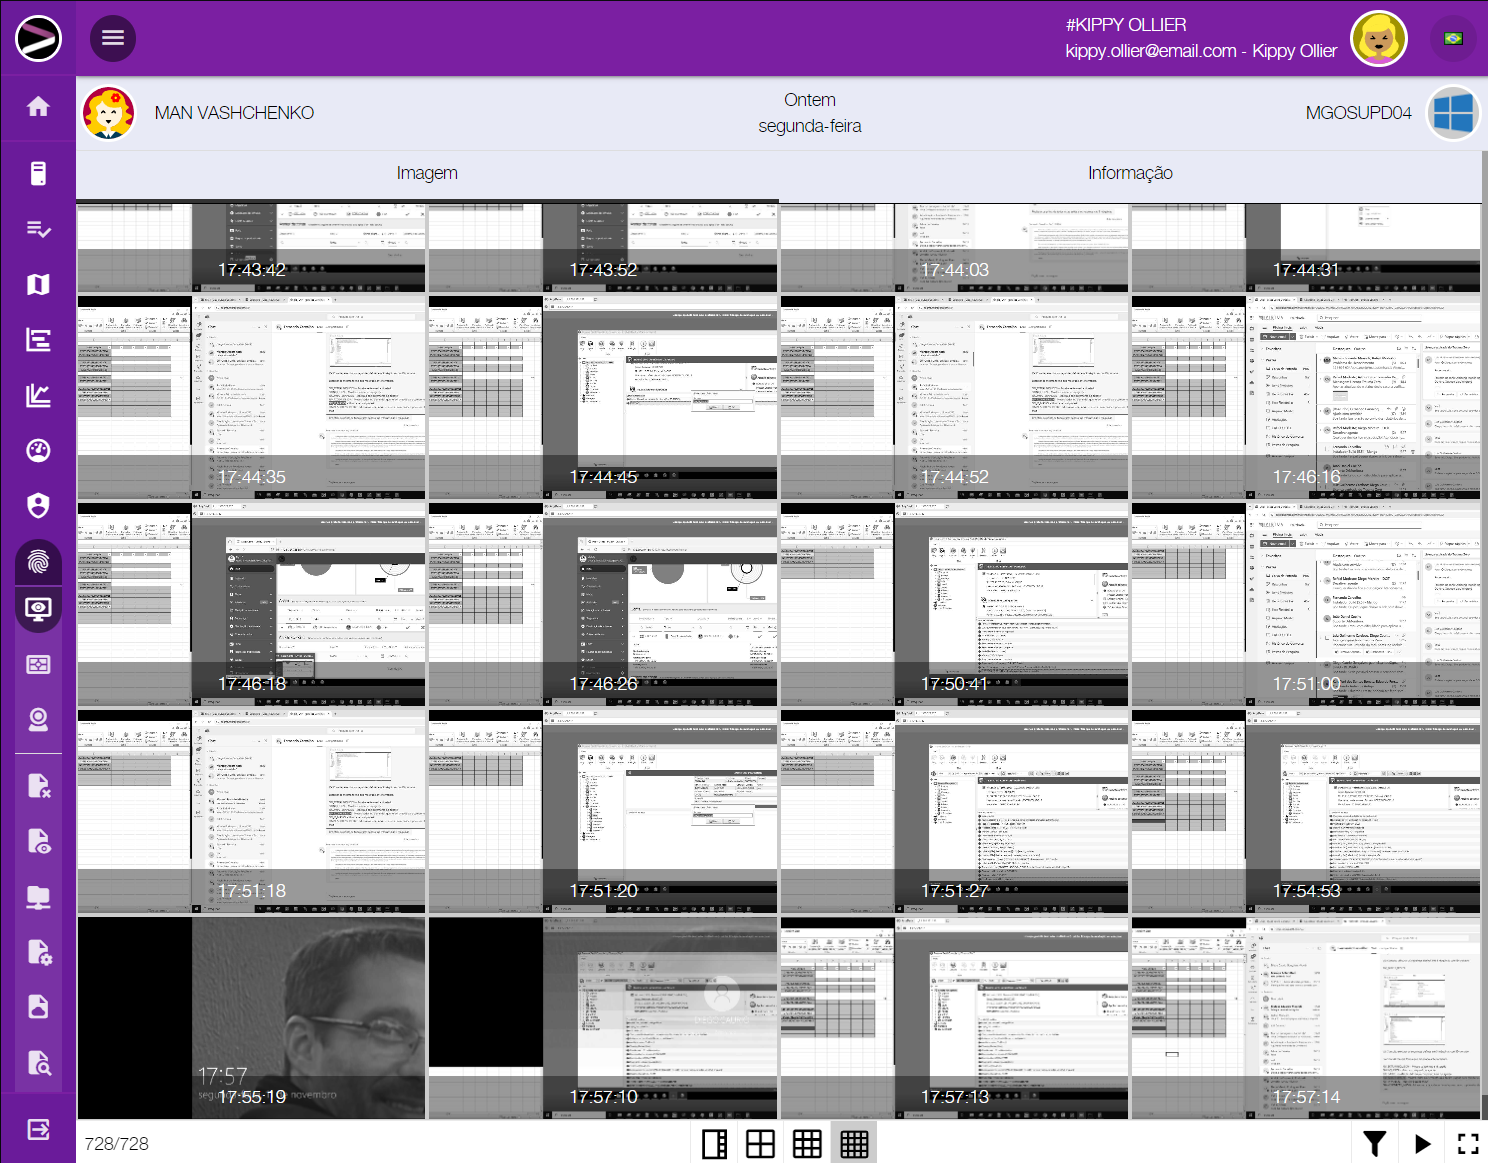This screenshot has height=1163, width=1488.
Task: Switch to the two-column split layout
Action: click(715, 1143)
